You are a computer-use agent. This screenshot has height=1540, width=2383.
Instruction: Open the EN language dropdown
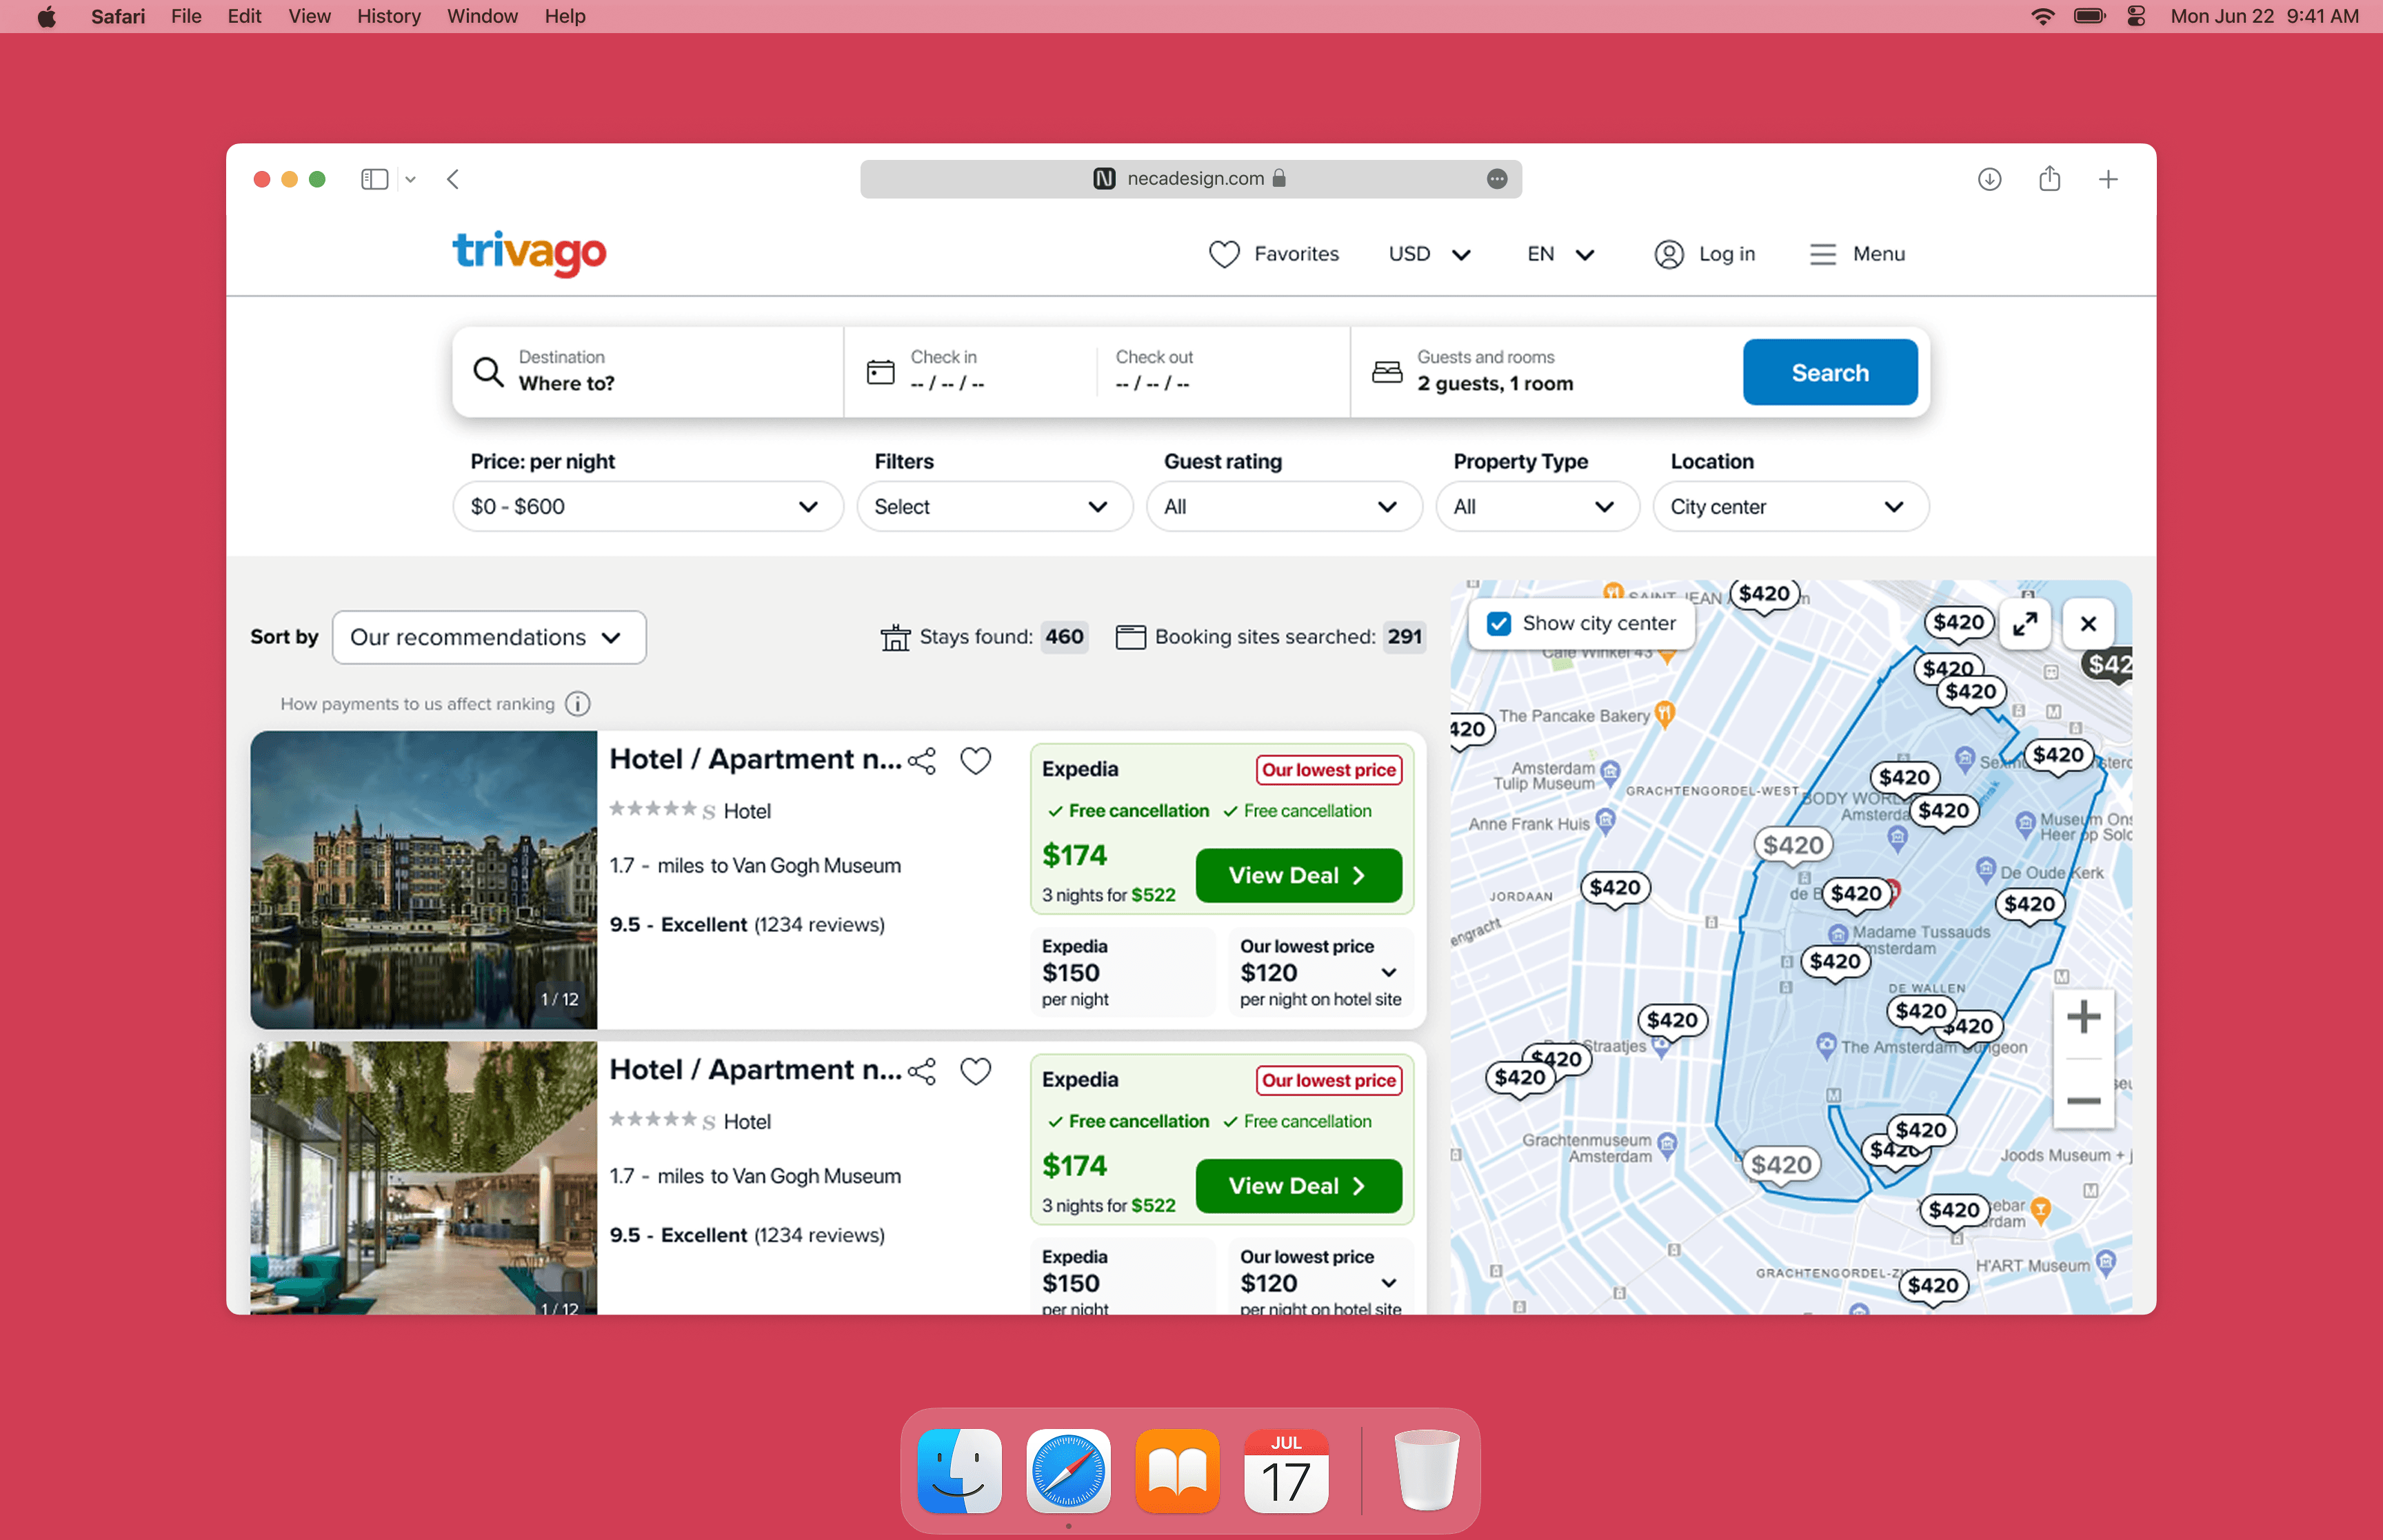1561,254
